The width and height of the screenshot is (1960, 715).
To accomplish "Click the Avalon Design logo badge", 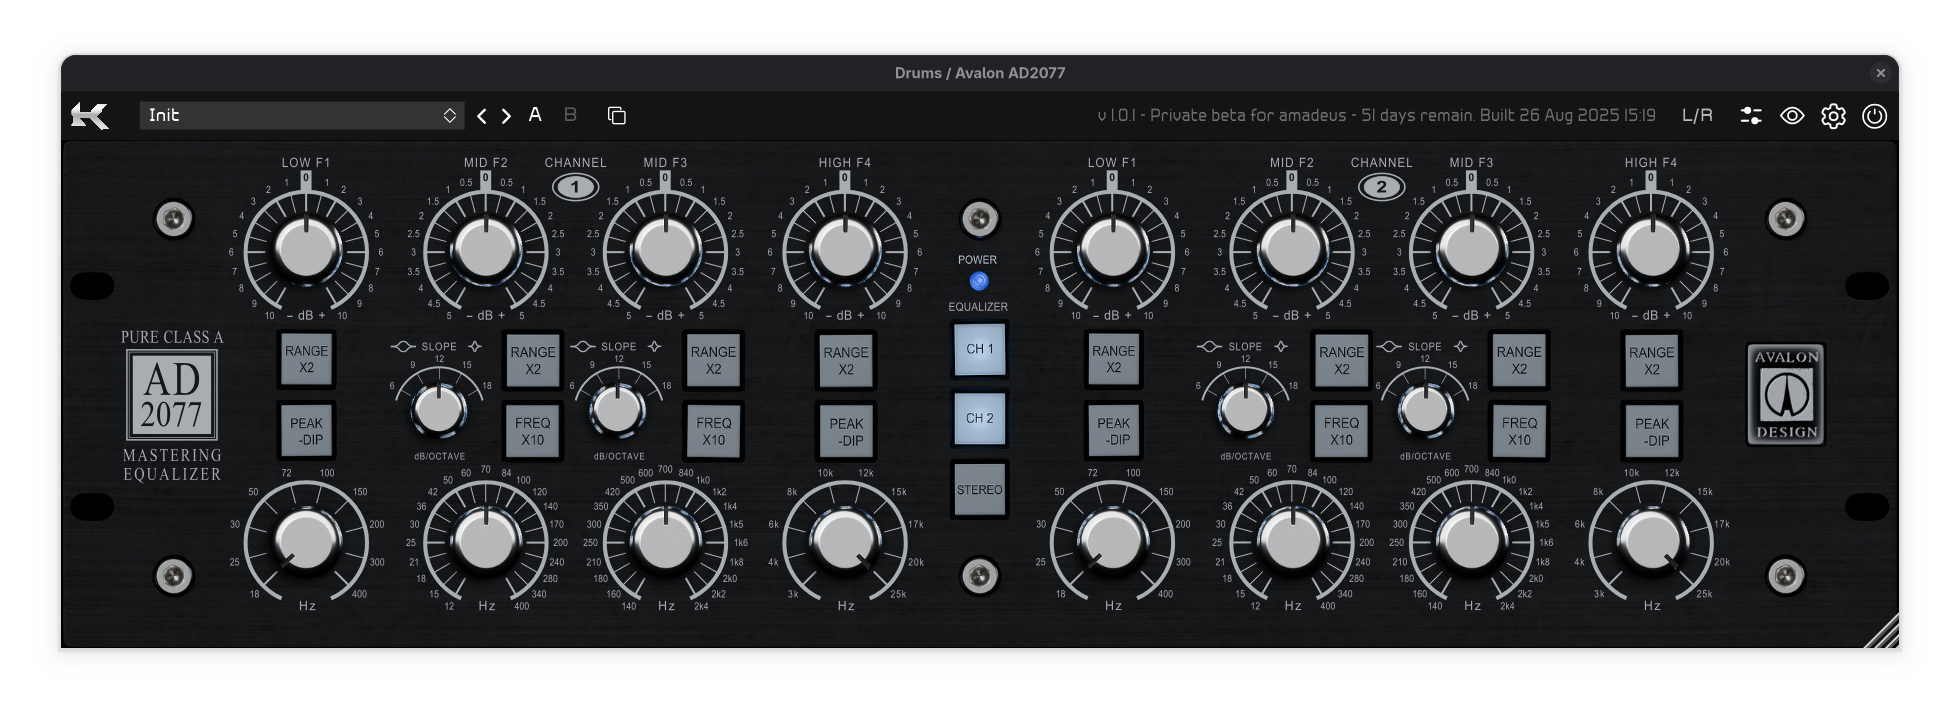I will pyautogui.click(x=1786, y=395).
